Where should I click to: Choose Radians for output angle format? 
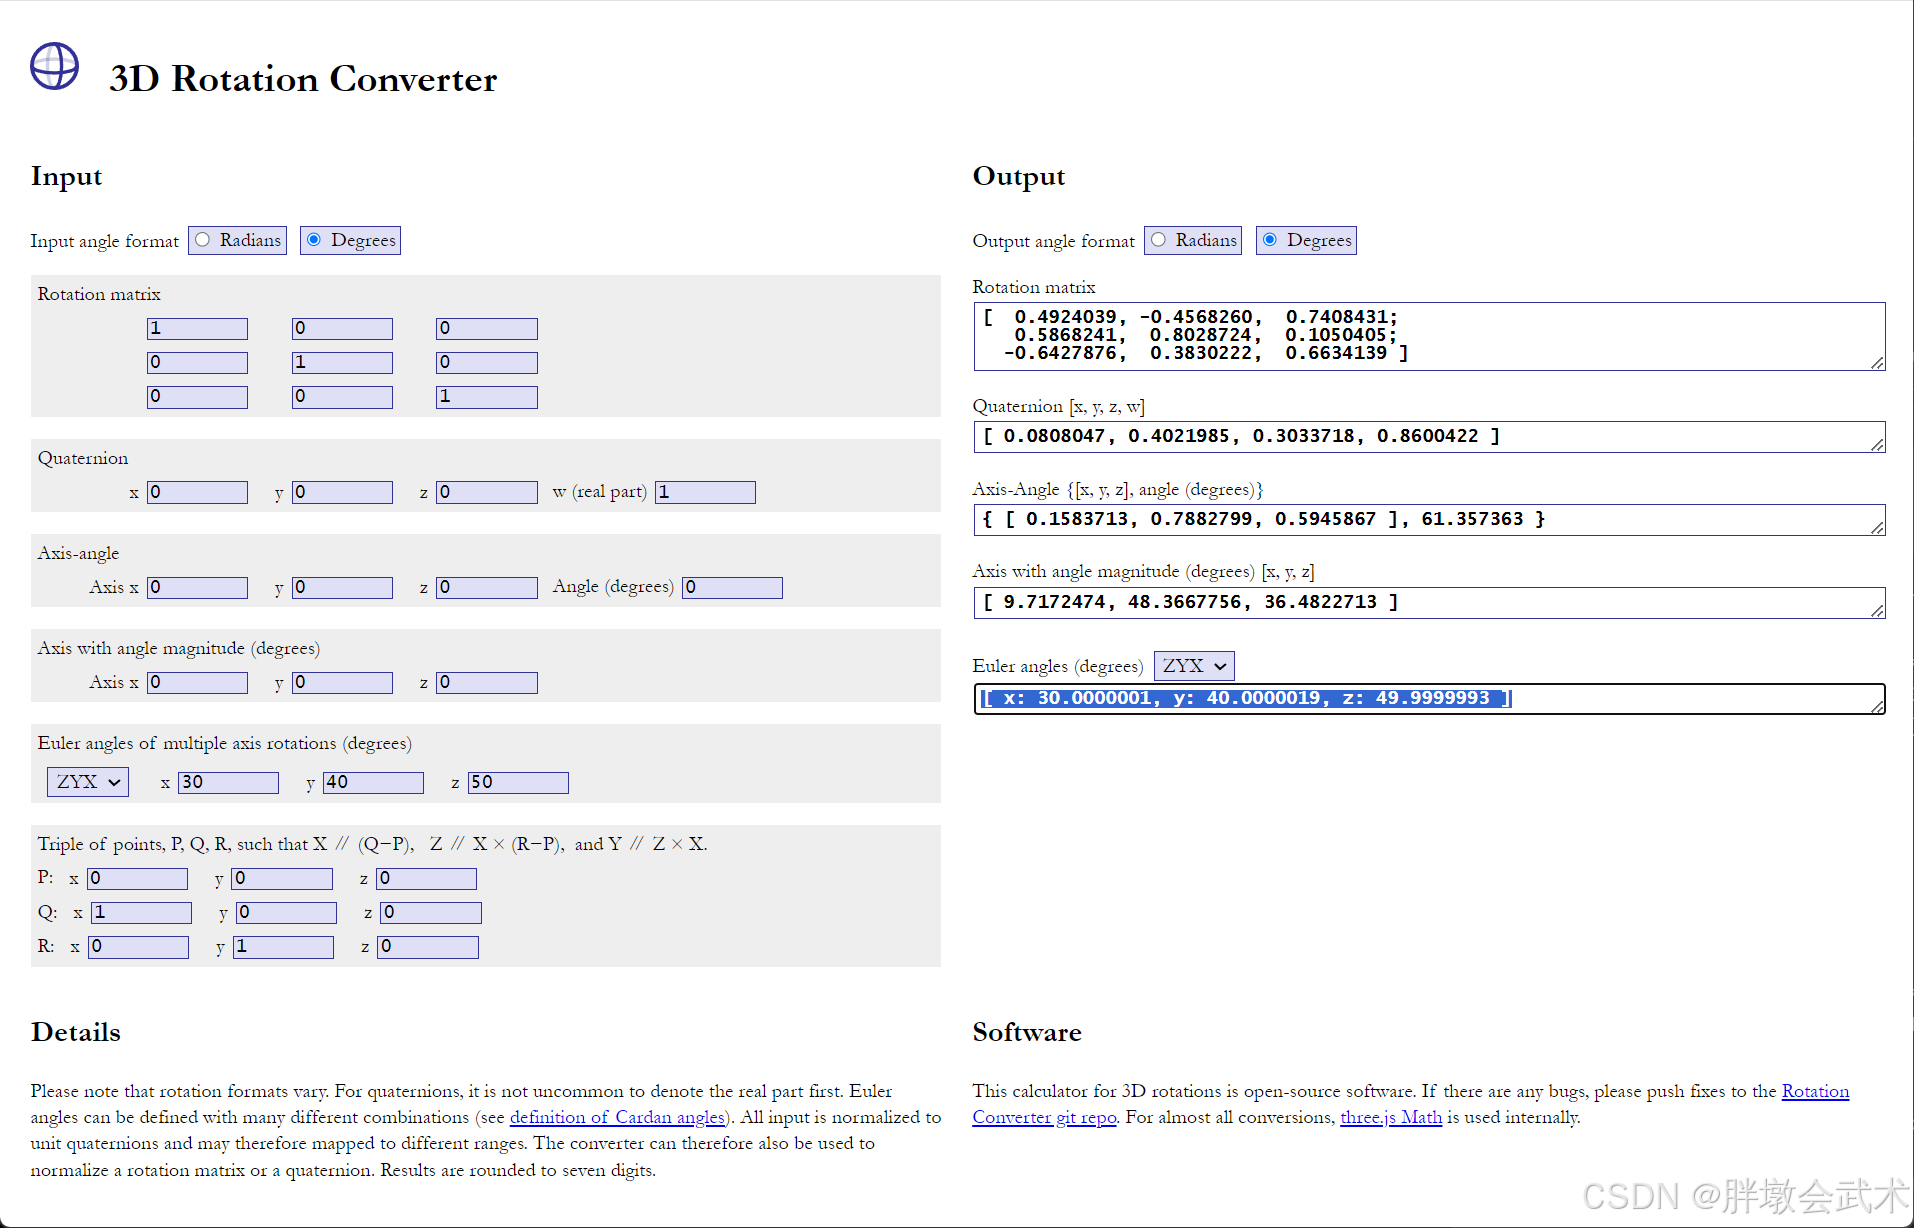pos(1158,240)
